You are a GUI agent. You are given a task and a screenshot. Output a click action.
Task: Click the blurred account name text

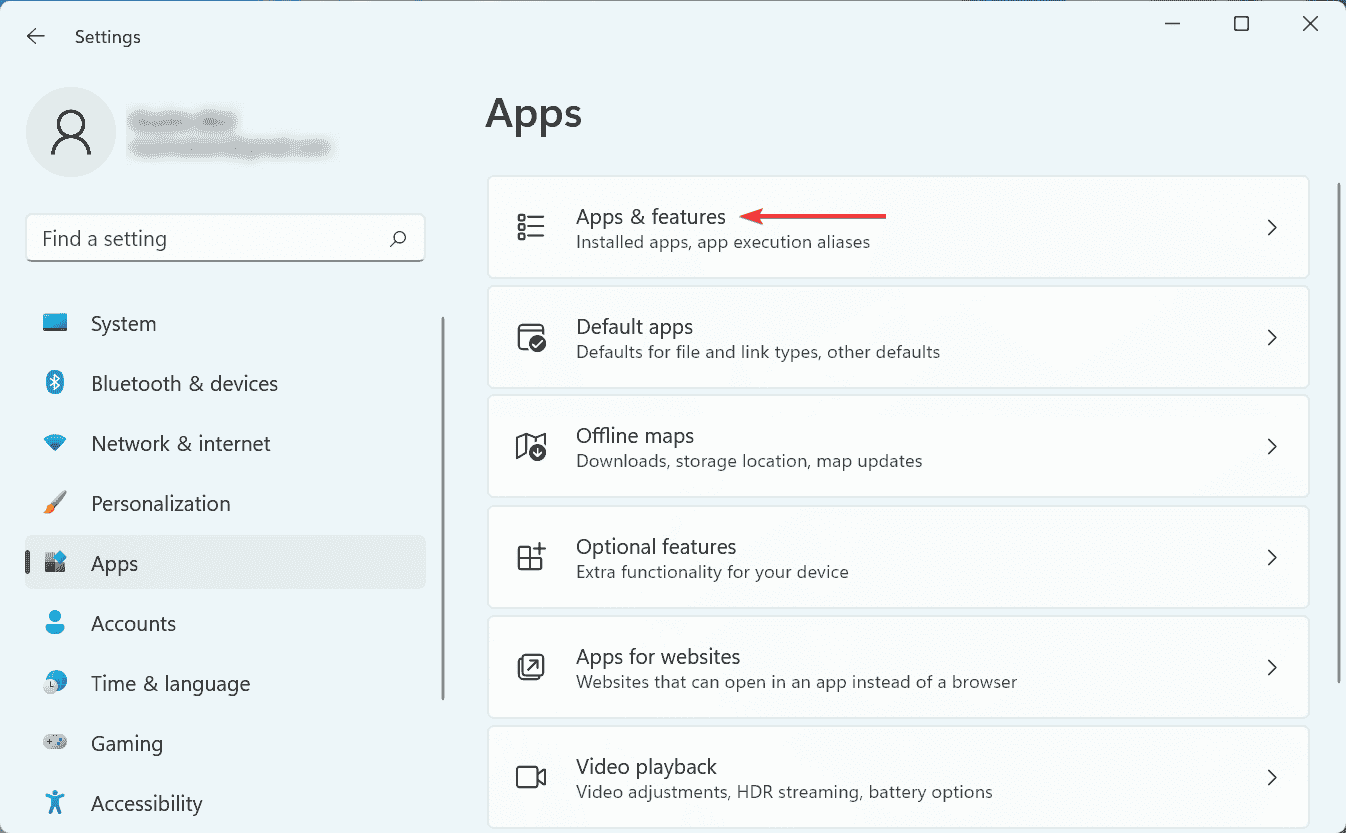[x=183, y=122]
